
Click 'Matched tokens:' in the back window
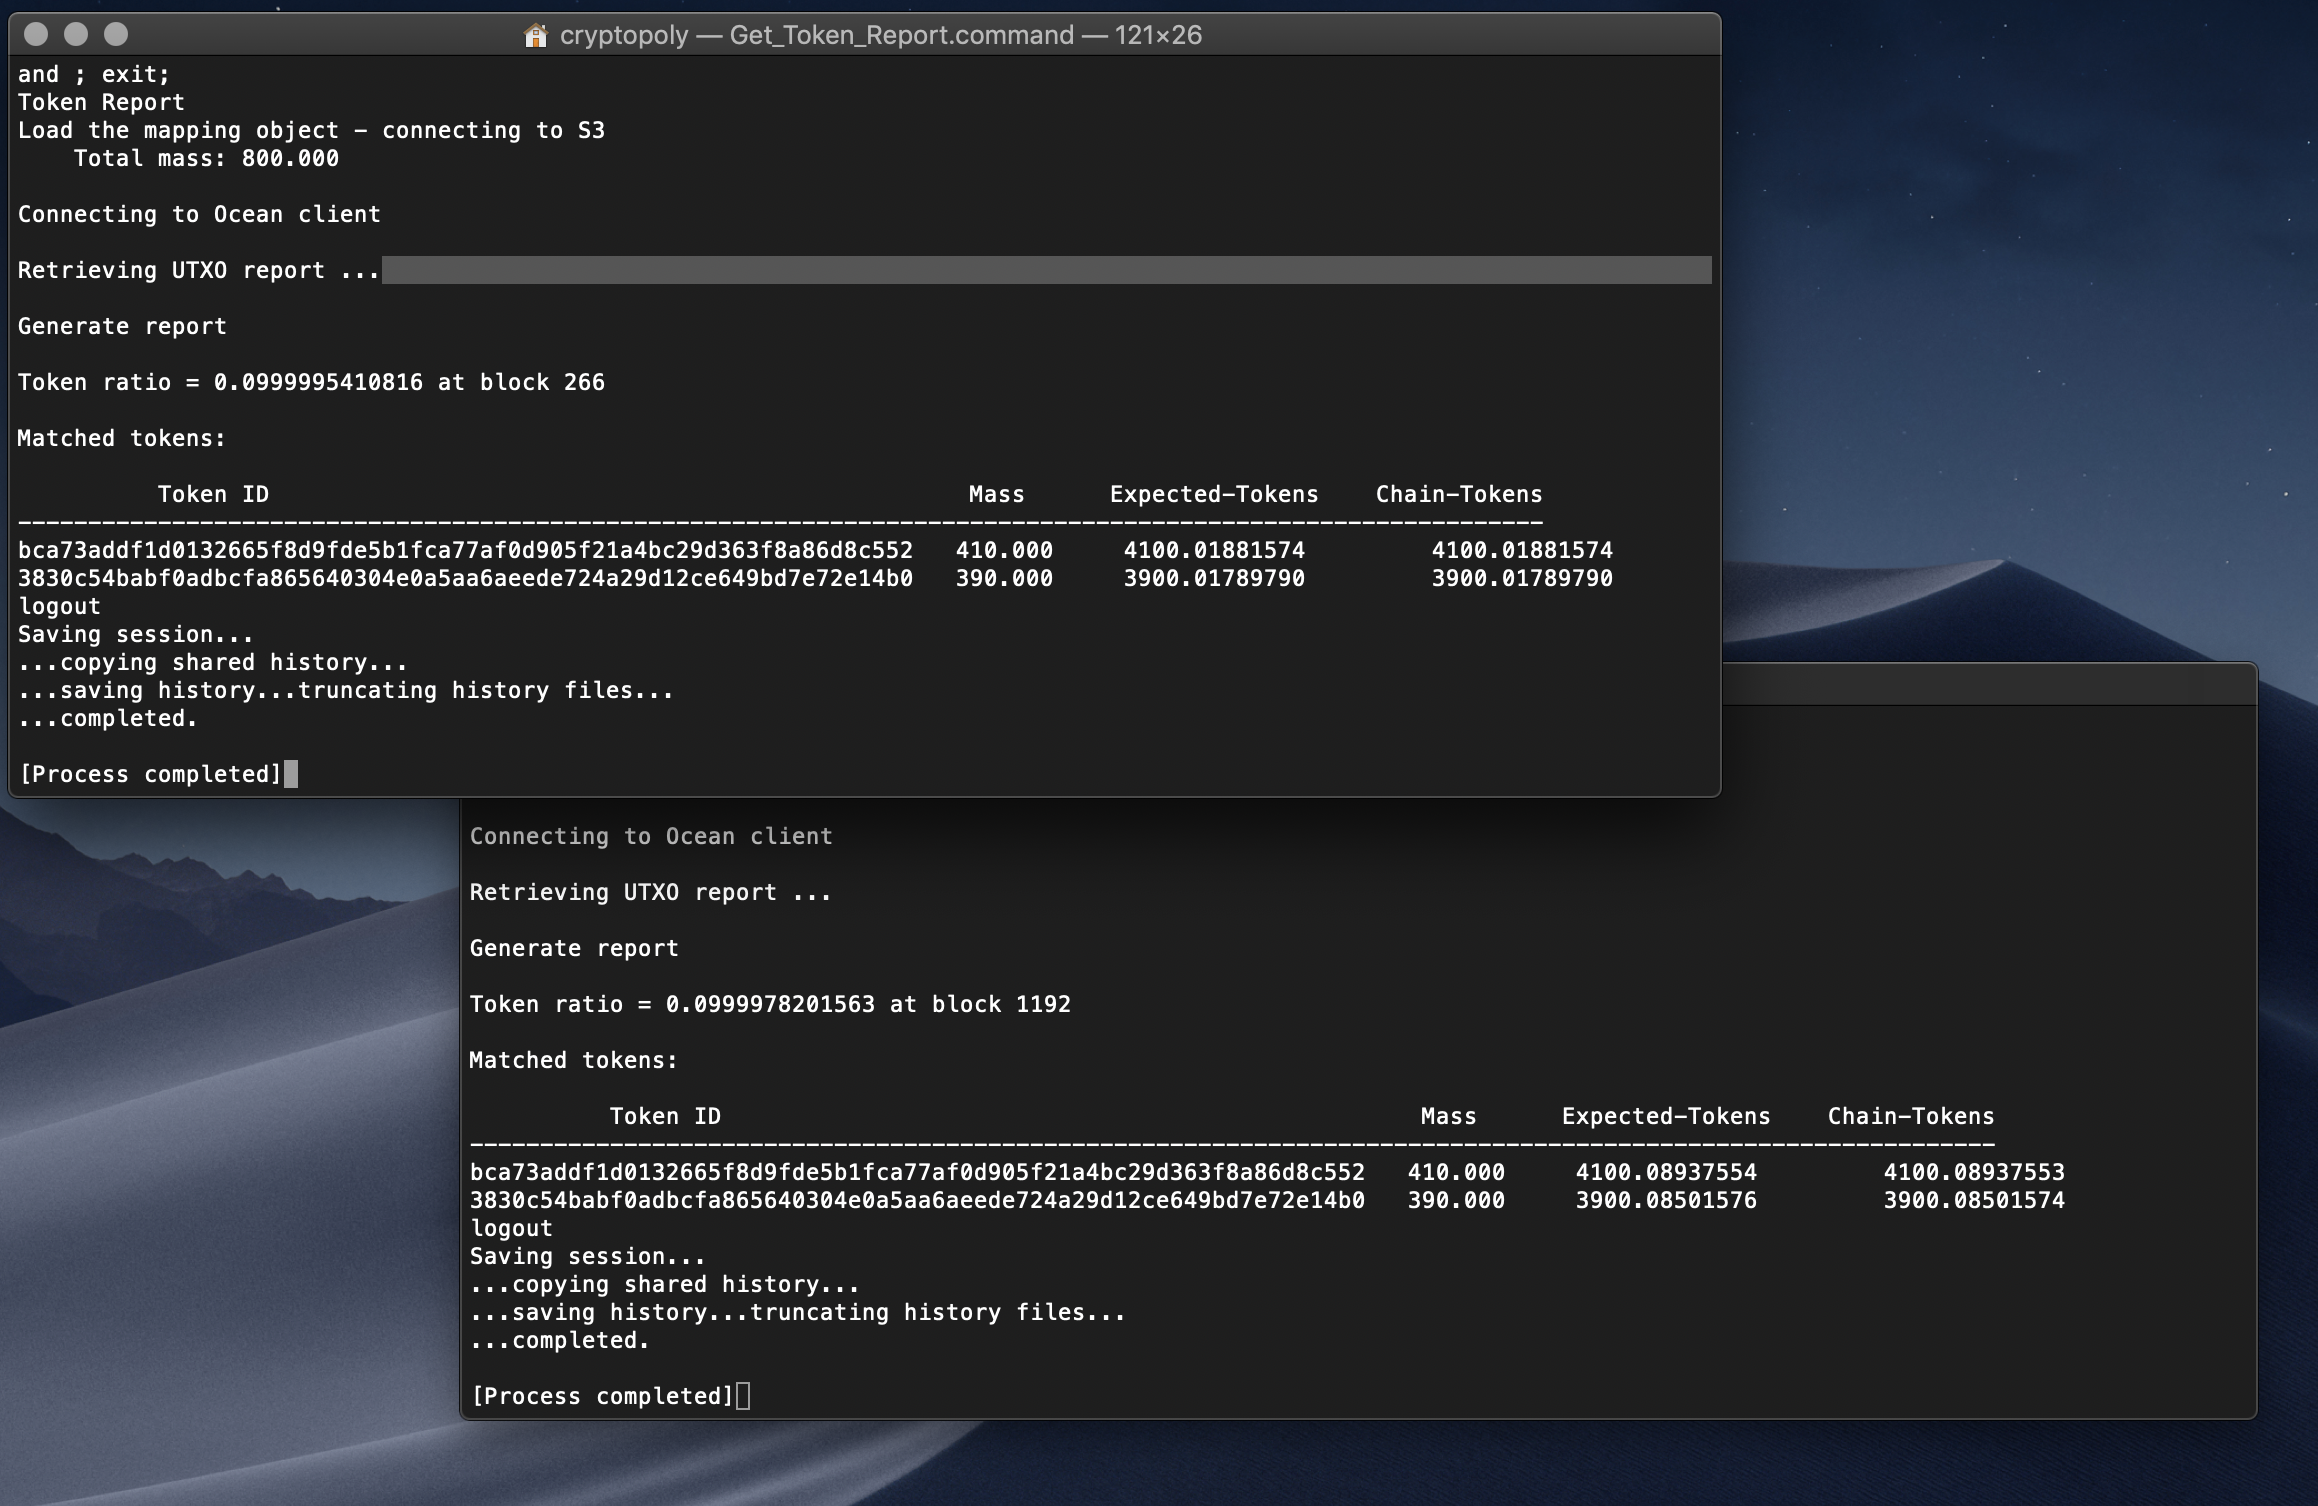574,1060
